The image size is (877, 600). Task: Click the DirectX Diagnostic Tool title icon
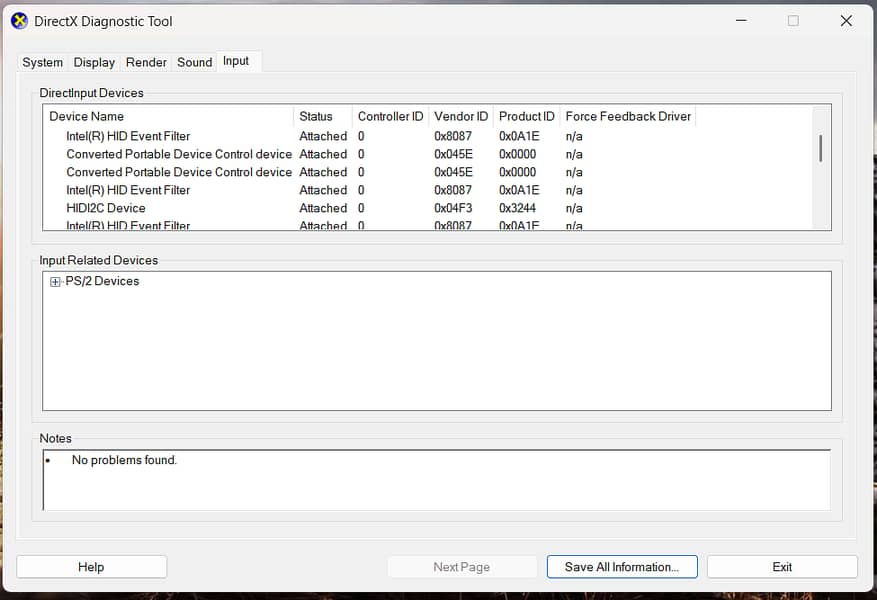pyautogui.click(x=19, y=21)
